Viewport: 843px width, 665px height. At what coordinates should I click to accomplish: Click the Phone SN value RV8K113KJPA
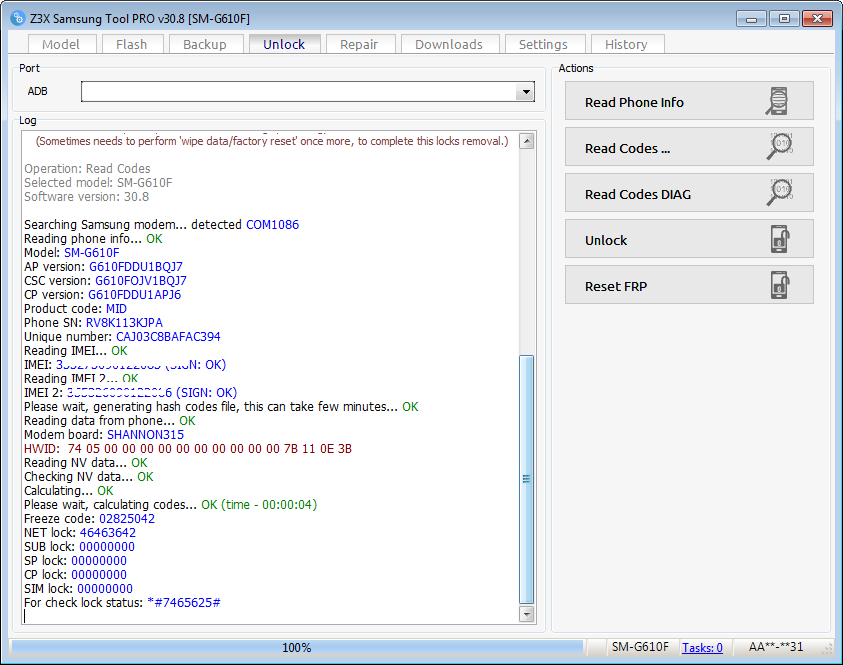pos(124,323)
